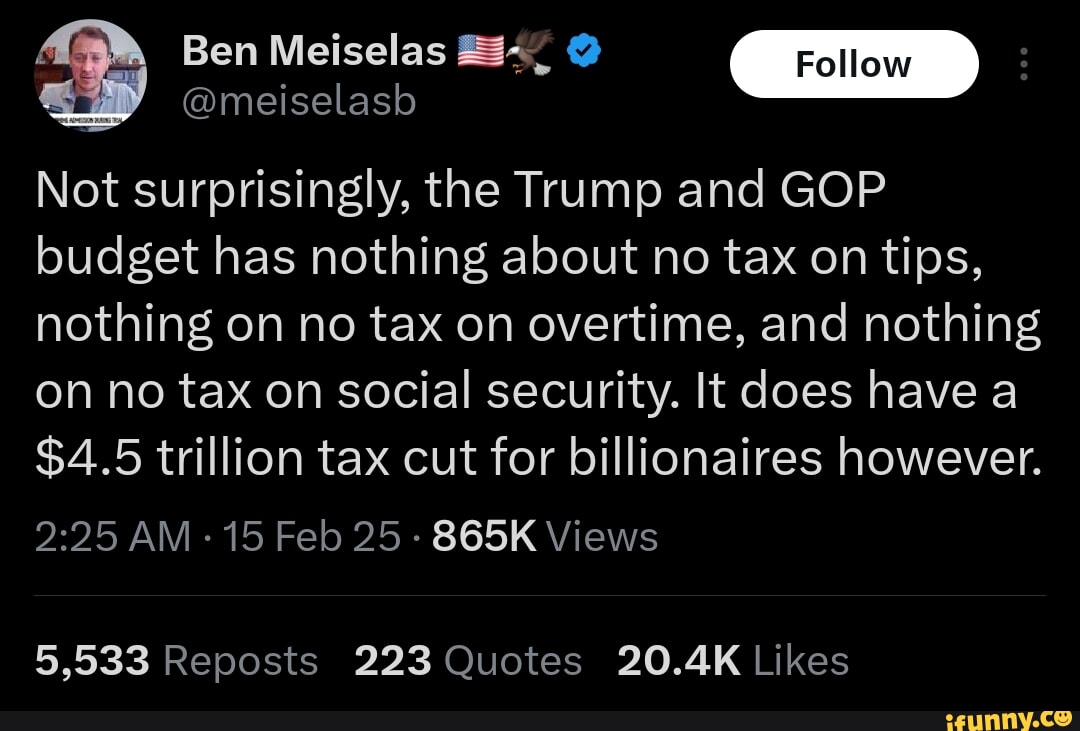The width and height of the screenshot is (1080, 731).
Task: Open the @meiselasb handle link
Action: click(298, 100)
